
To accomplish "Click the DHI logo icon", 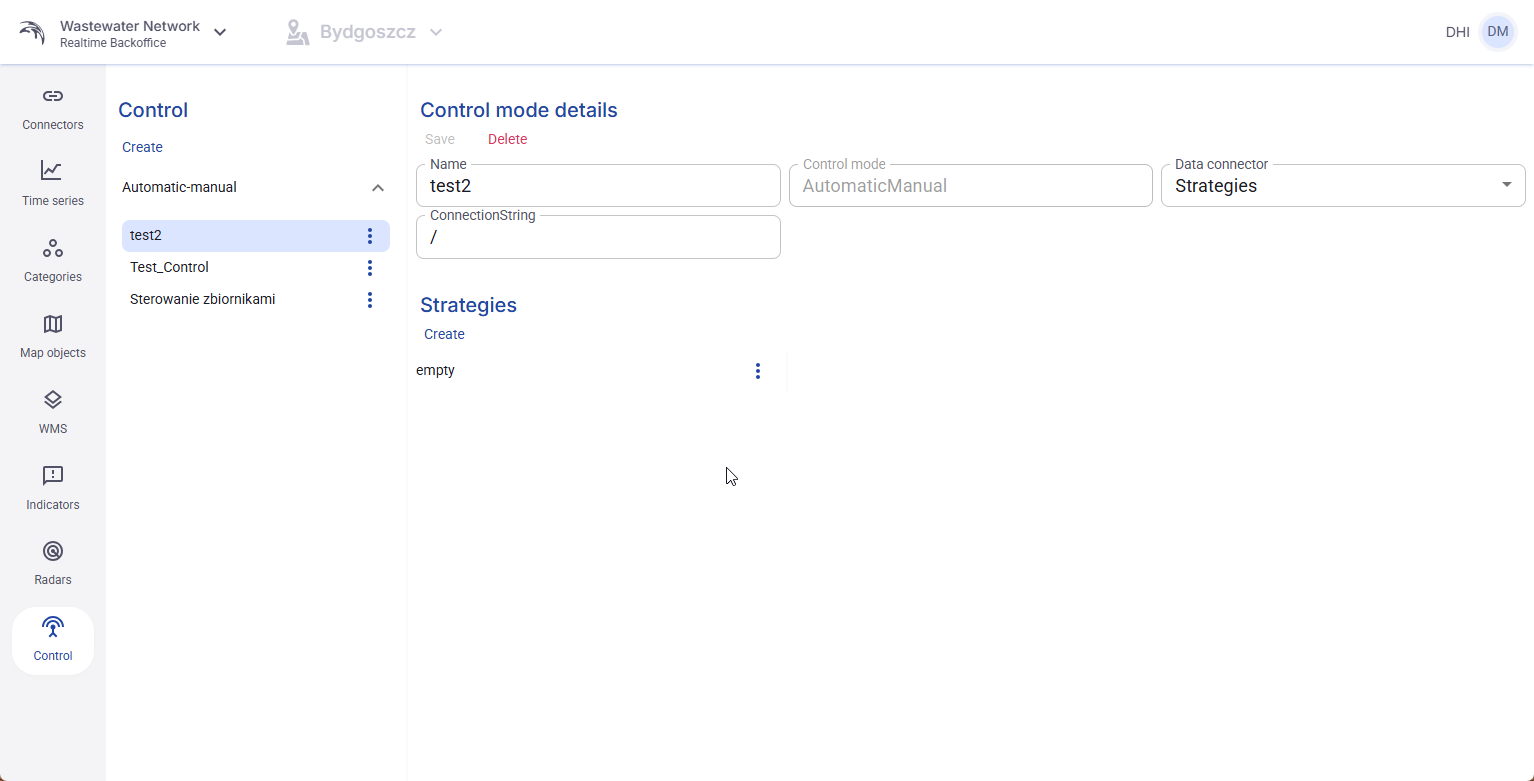I will (x=32, y=33).
